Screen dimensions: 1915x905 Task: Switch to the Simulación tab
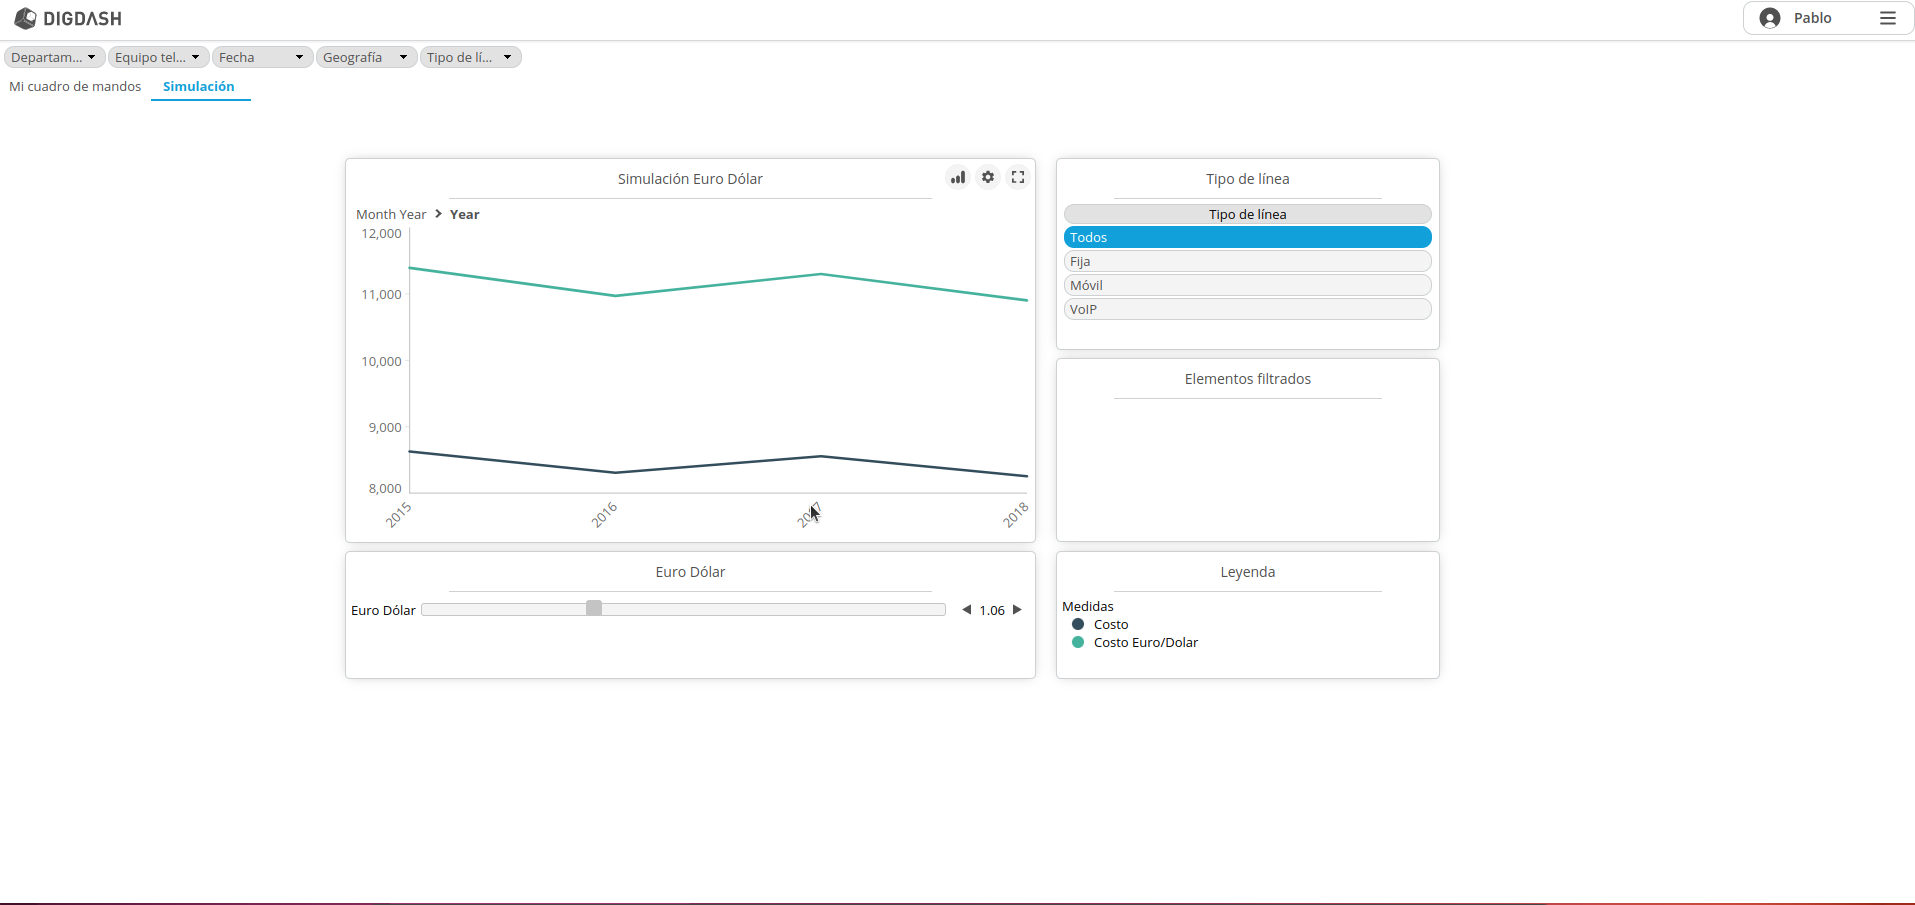[x=199, y=87]
